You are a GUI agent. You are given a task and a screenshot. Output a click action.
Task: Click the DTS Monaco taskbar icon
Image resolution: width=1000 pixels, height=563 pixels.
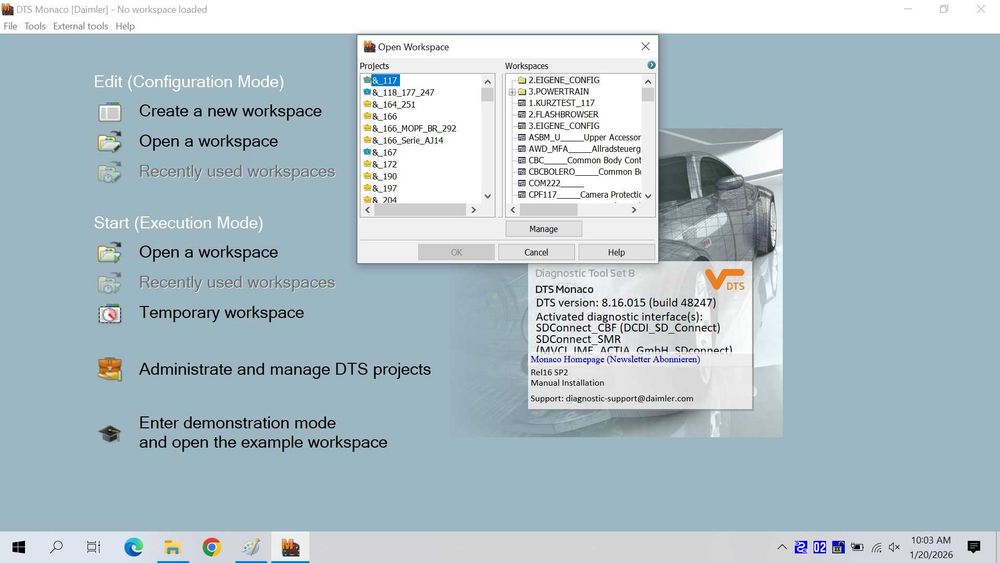290,547
